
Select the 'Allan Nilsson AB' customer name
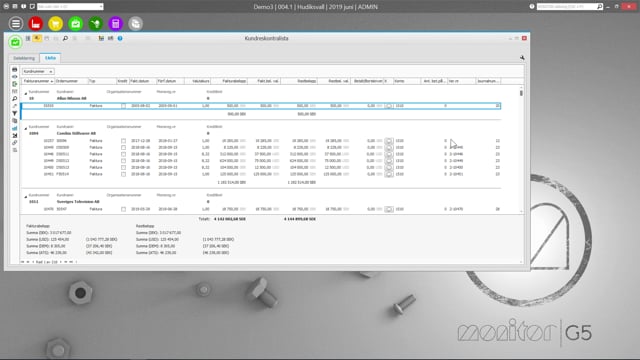pos(71,98)
